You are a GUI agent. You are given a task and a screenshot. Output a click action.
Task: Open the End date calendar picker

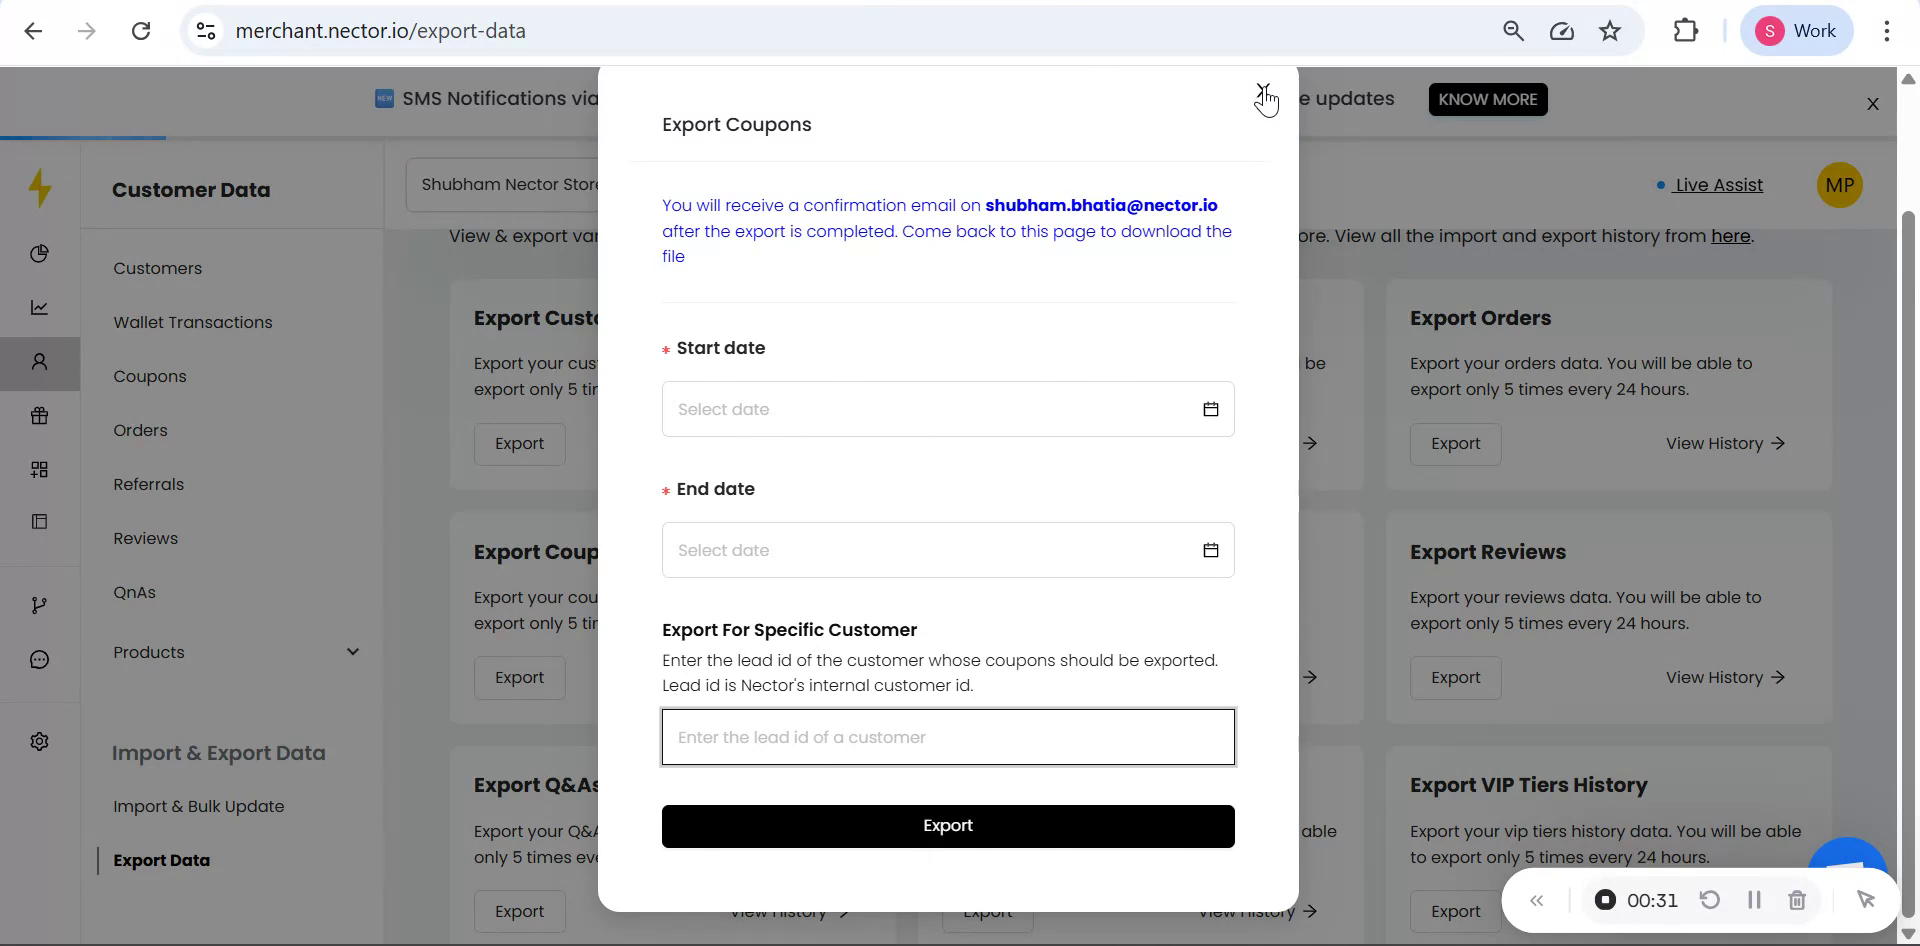[1211, 549]
